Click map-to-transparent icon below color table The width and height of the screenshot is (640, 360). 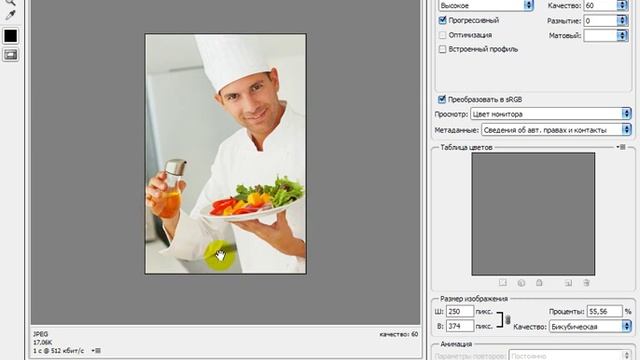(502, 283)
